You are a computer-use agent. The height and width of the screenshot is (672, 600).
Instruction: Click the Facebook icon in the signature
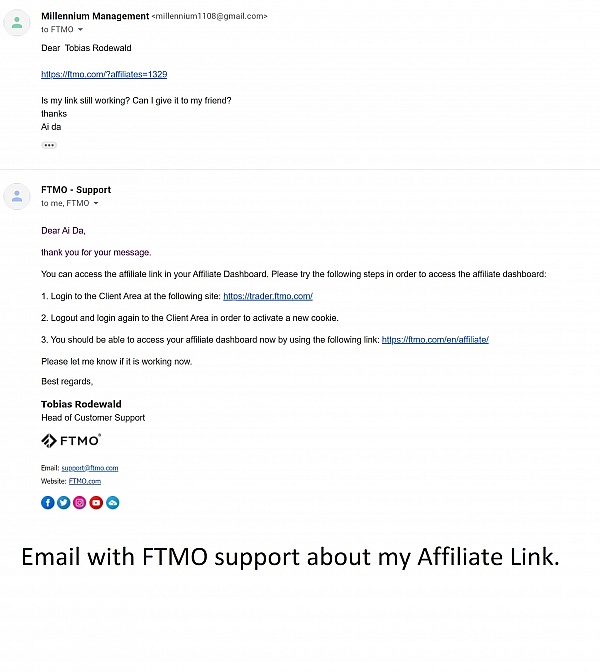[48, 502]
